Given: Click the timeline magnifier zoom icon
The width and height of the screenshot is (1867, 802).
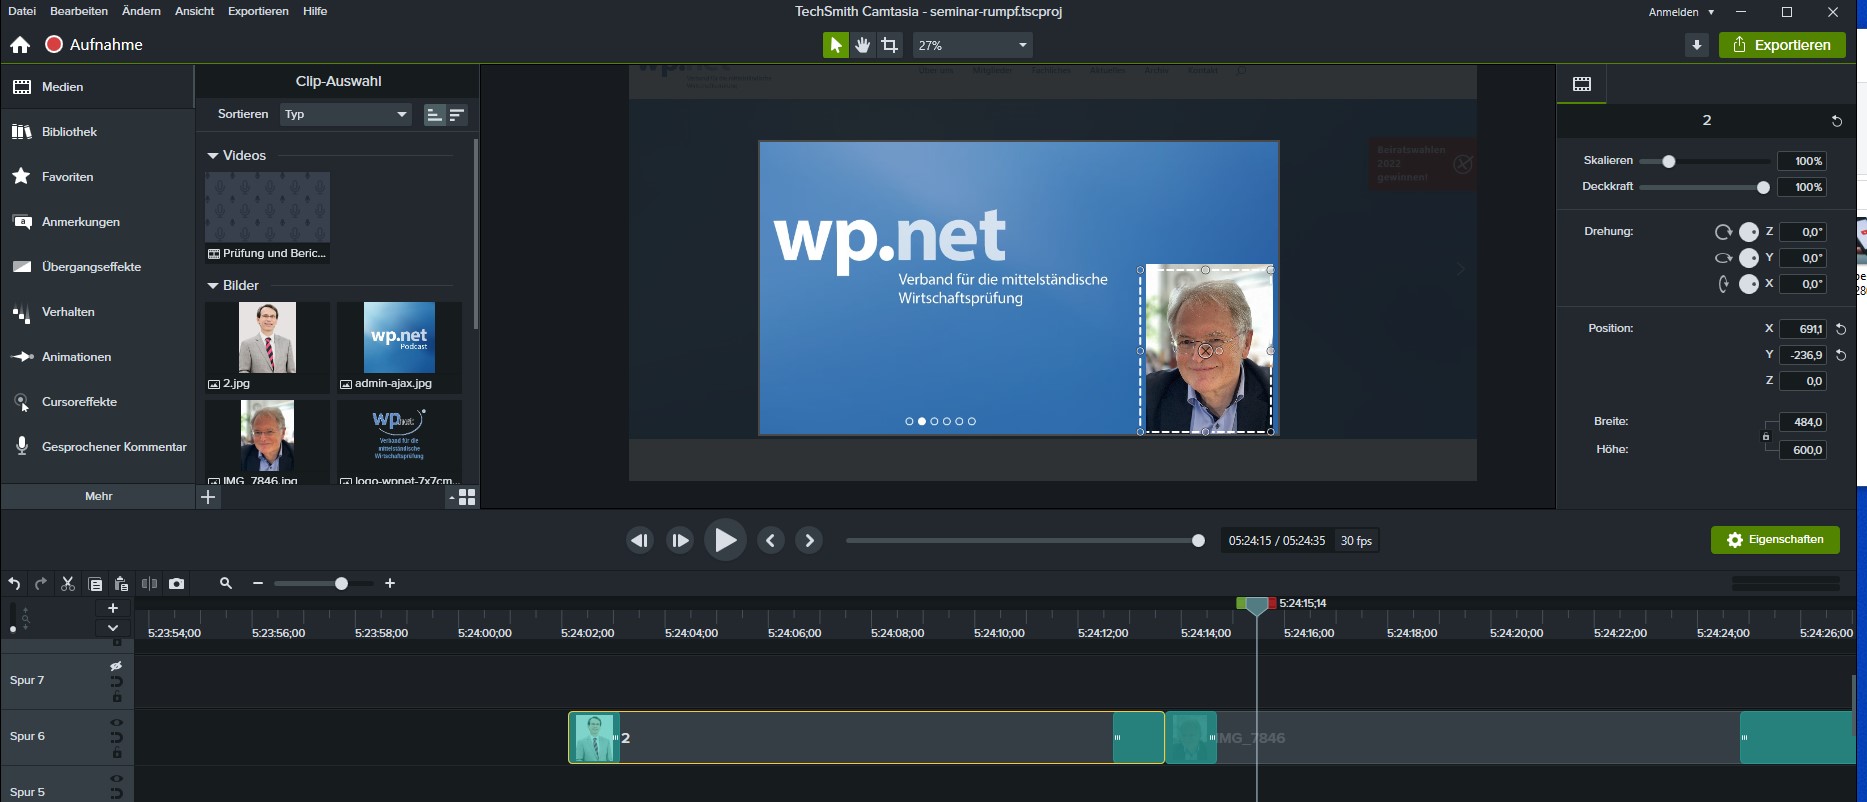Looking at the screenshot, I should [226, 583].
